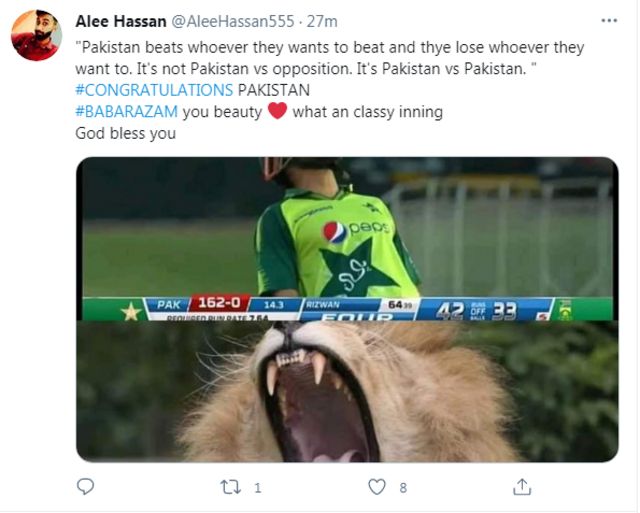Reply using the speech bubble icon
The height and width of the screenshot is (513, 640).
point(86,487)
